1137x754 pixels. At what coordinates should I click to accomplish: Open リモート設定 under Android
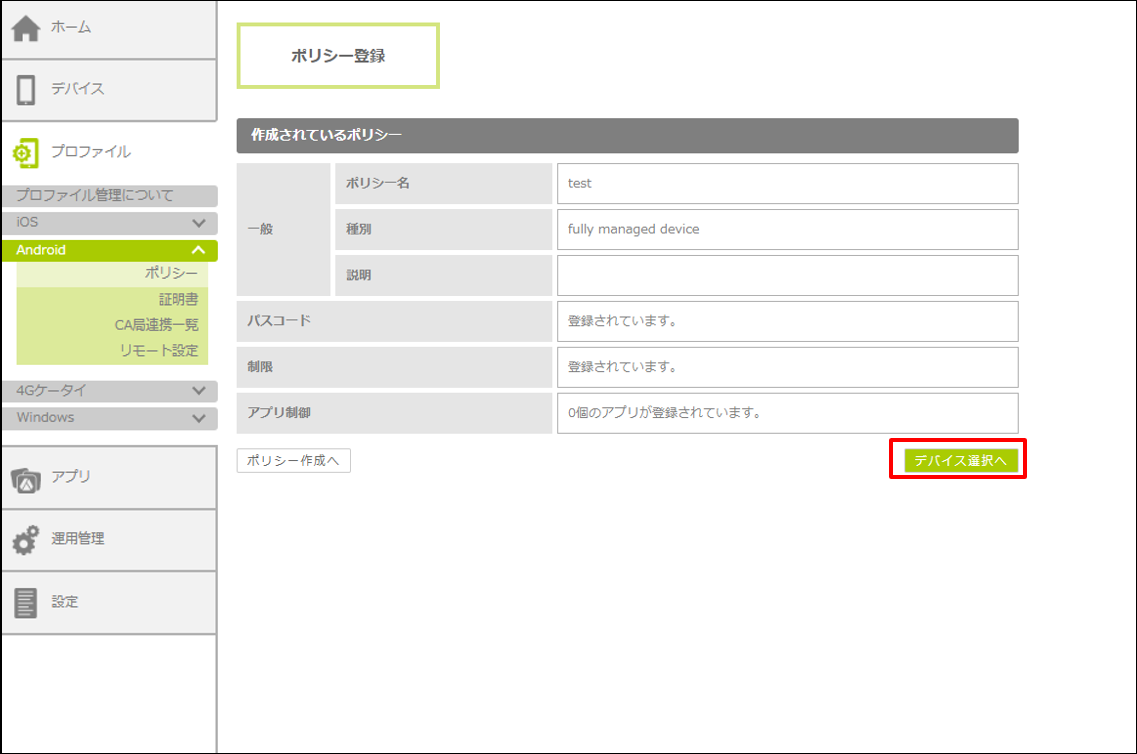(x=158, y=351)
